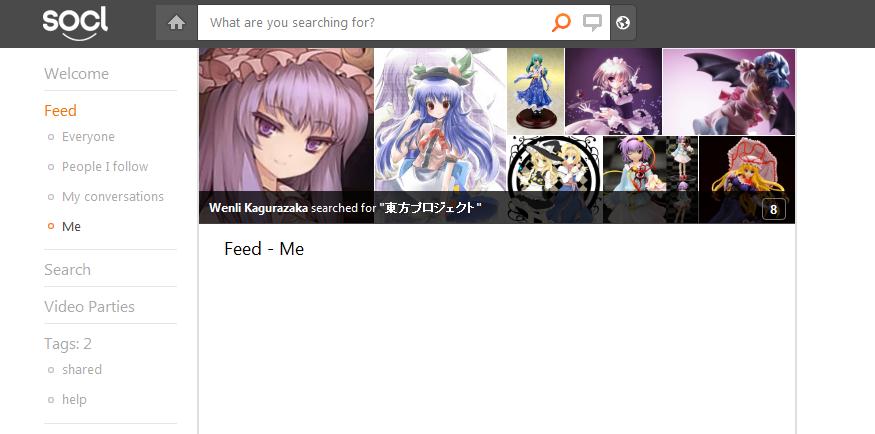Click the orange search magnifier icon
Viewport: 875px width, 434px height.
(561, 22)
